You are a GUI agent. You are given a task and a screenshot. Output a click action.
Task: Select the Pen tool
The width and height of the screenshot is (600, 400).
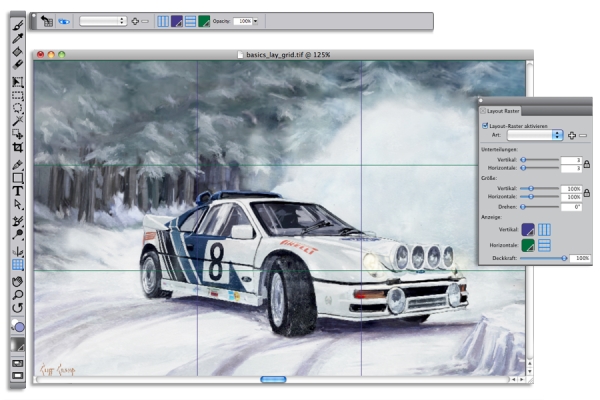click(18, 165)
